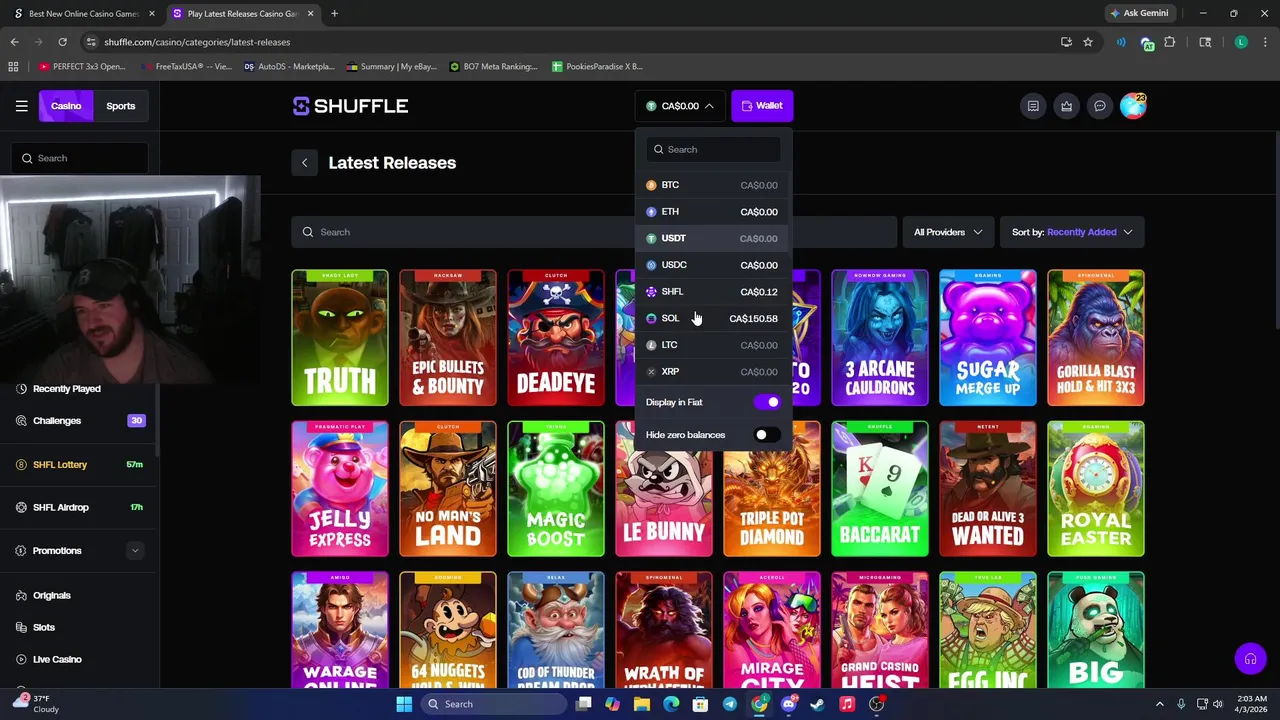
Task: Open the Truth game thumbnail
Action: pyautogui.click(x=340, y=338)
